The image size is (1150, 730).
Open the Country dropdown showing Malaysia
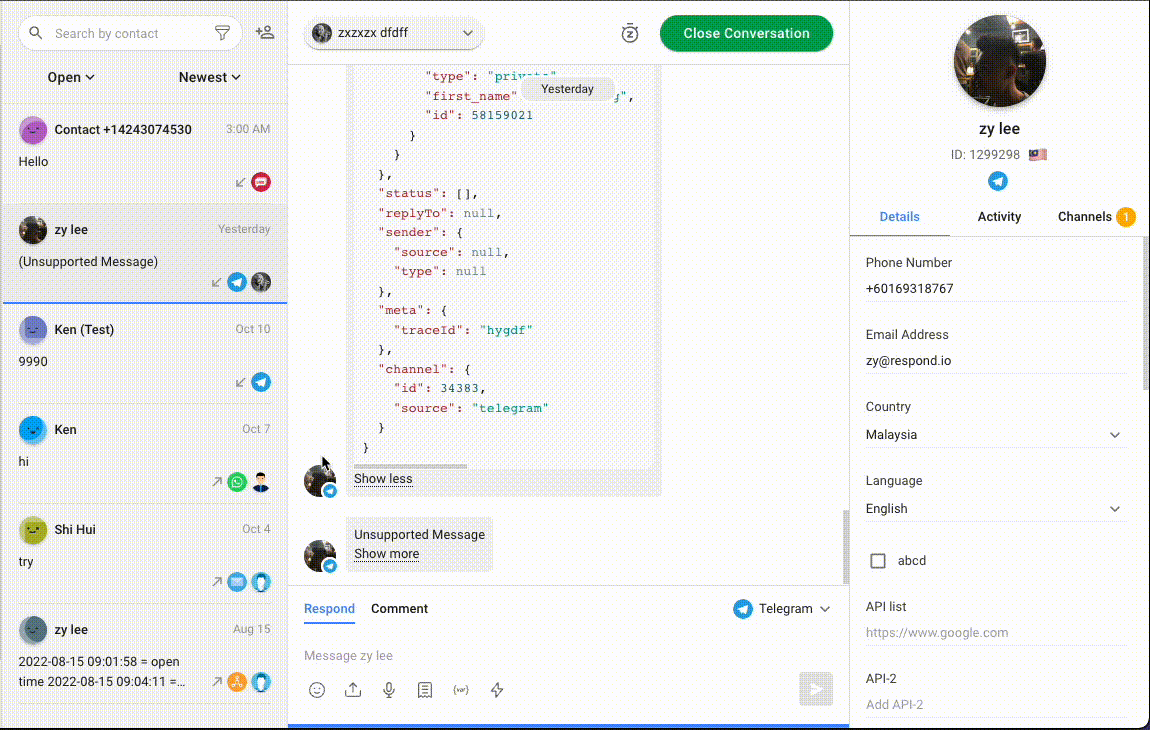tap(994, 435)
